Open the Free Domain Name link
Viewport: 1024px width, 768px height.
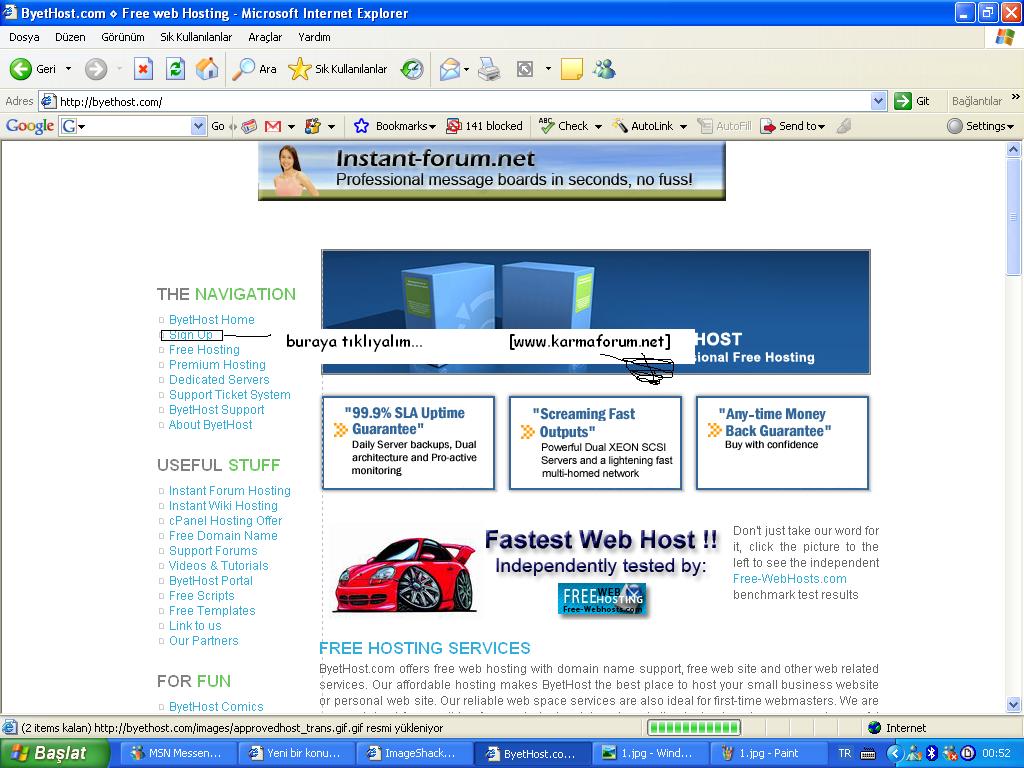tap(223, 536)
